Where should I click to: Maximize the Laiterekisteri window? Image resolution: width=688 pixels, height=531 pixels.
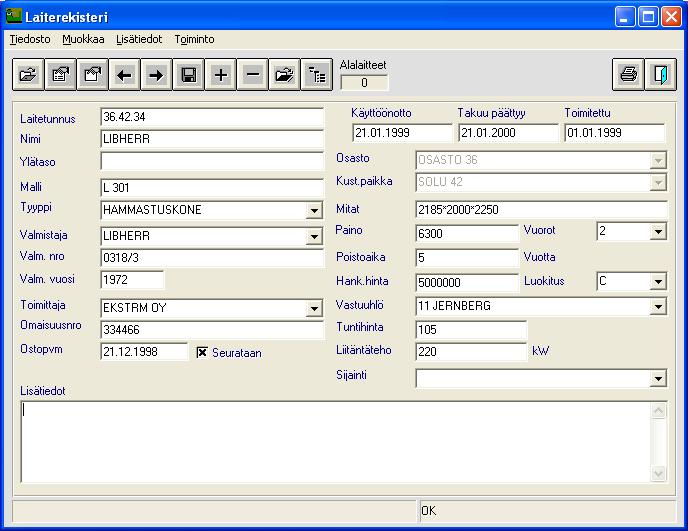click(x=648, y=18)
